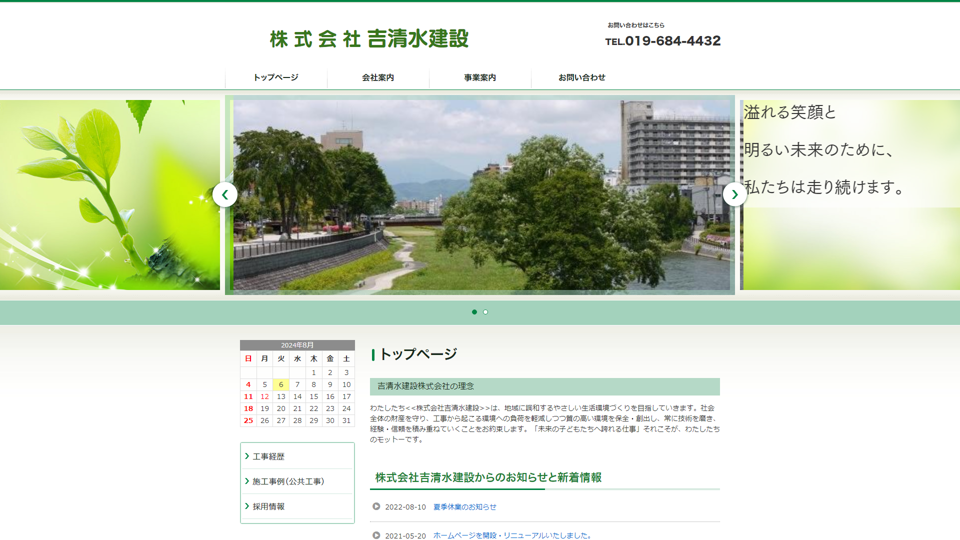Image resolution: width=960 pixels, height=540 pixels.
Task: Select the second carousel pagination dot
Action: click(486, 312)
